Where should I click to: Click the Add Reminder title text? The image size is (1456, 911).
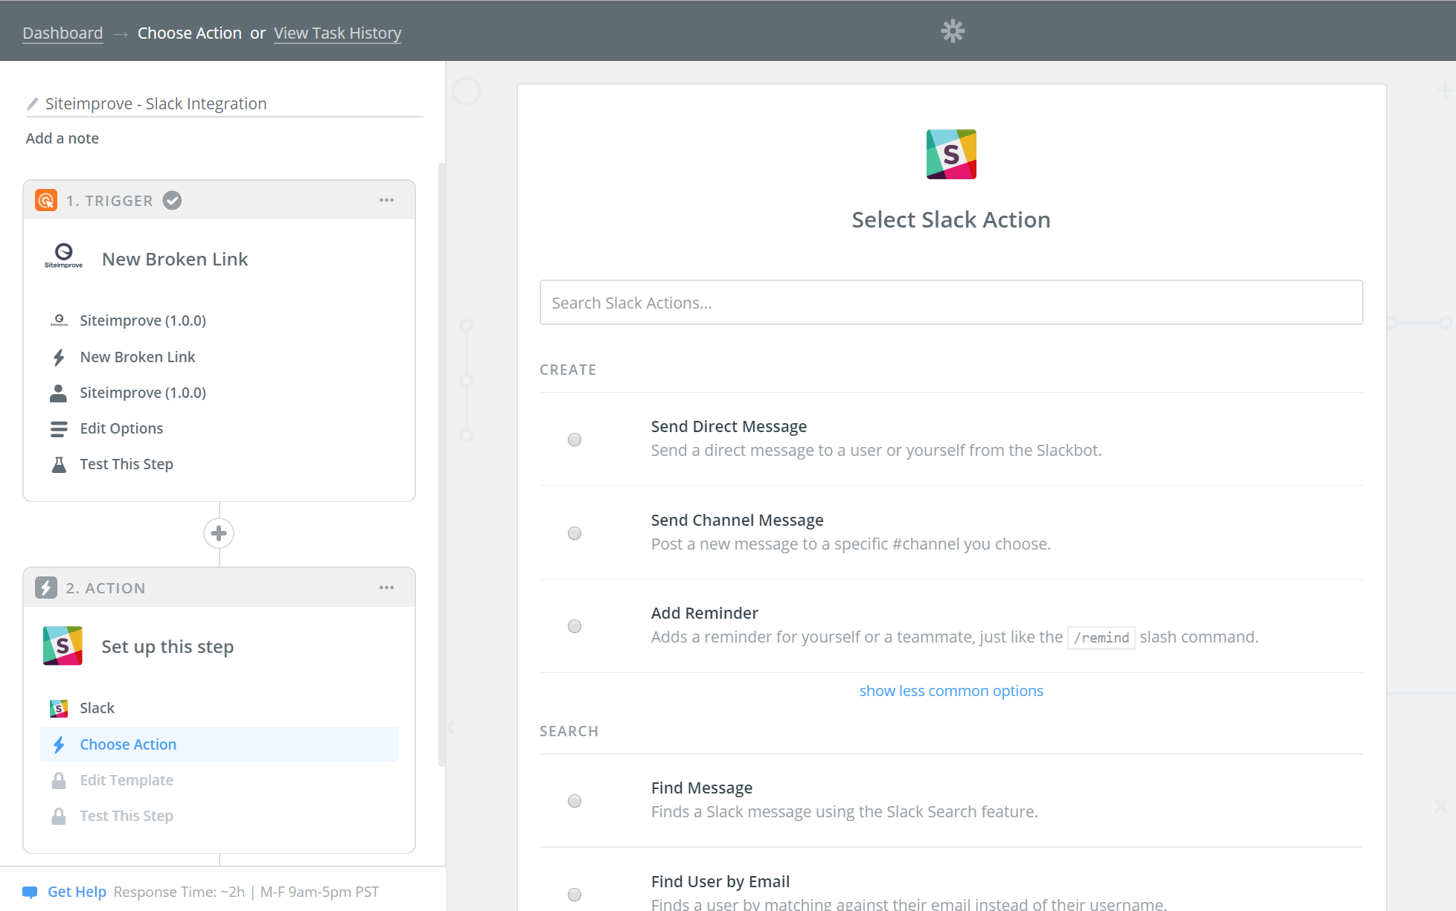click(x=704, y=613)
